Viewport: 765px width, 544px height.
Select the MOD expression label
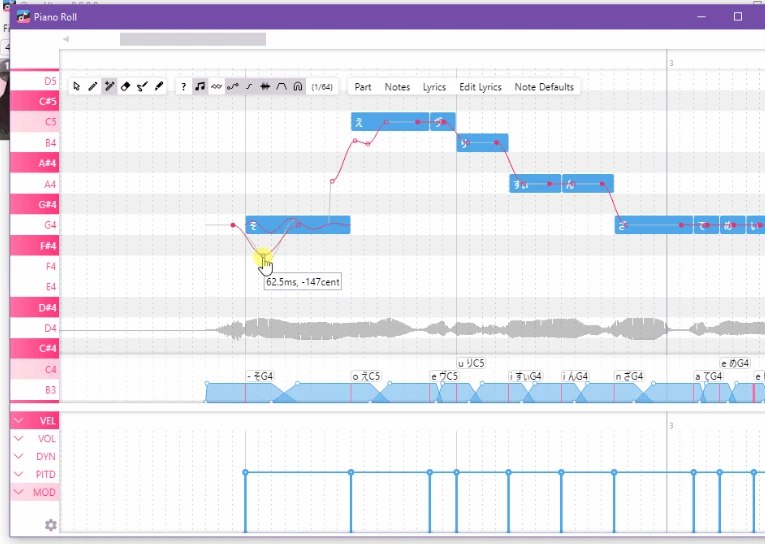(44, 492)
